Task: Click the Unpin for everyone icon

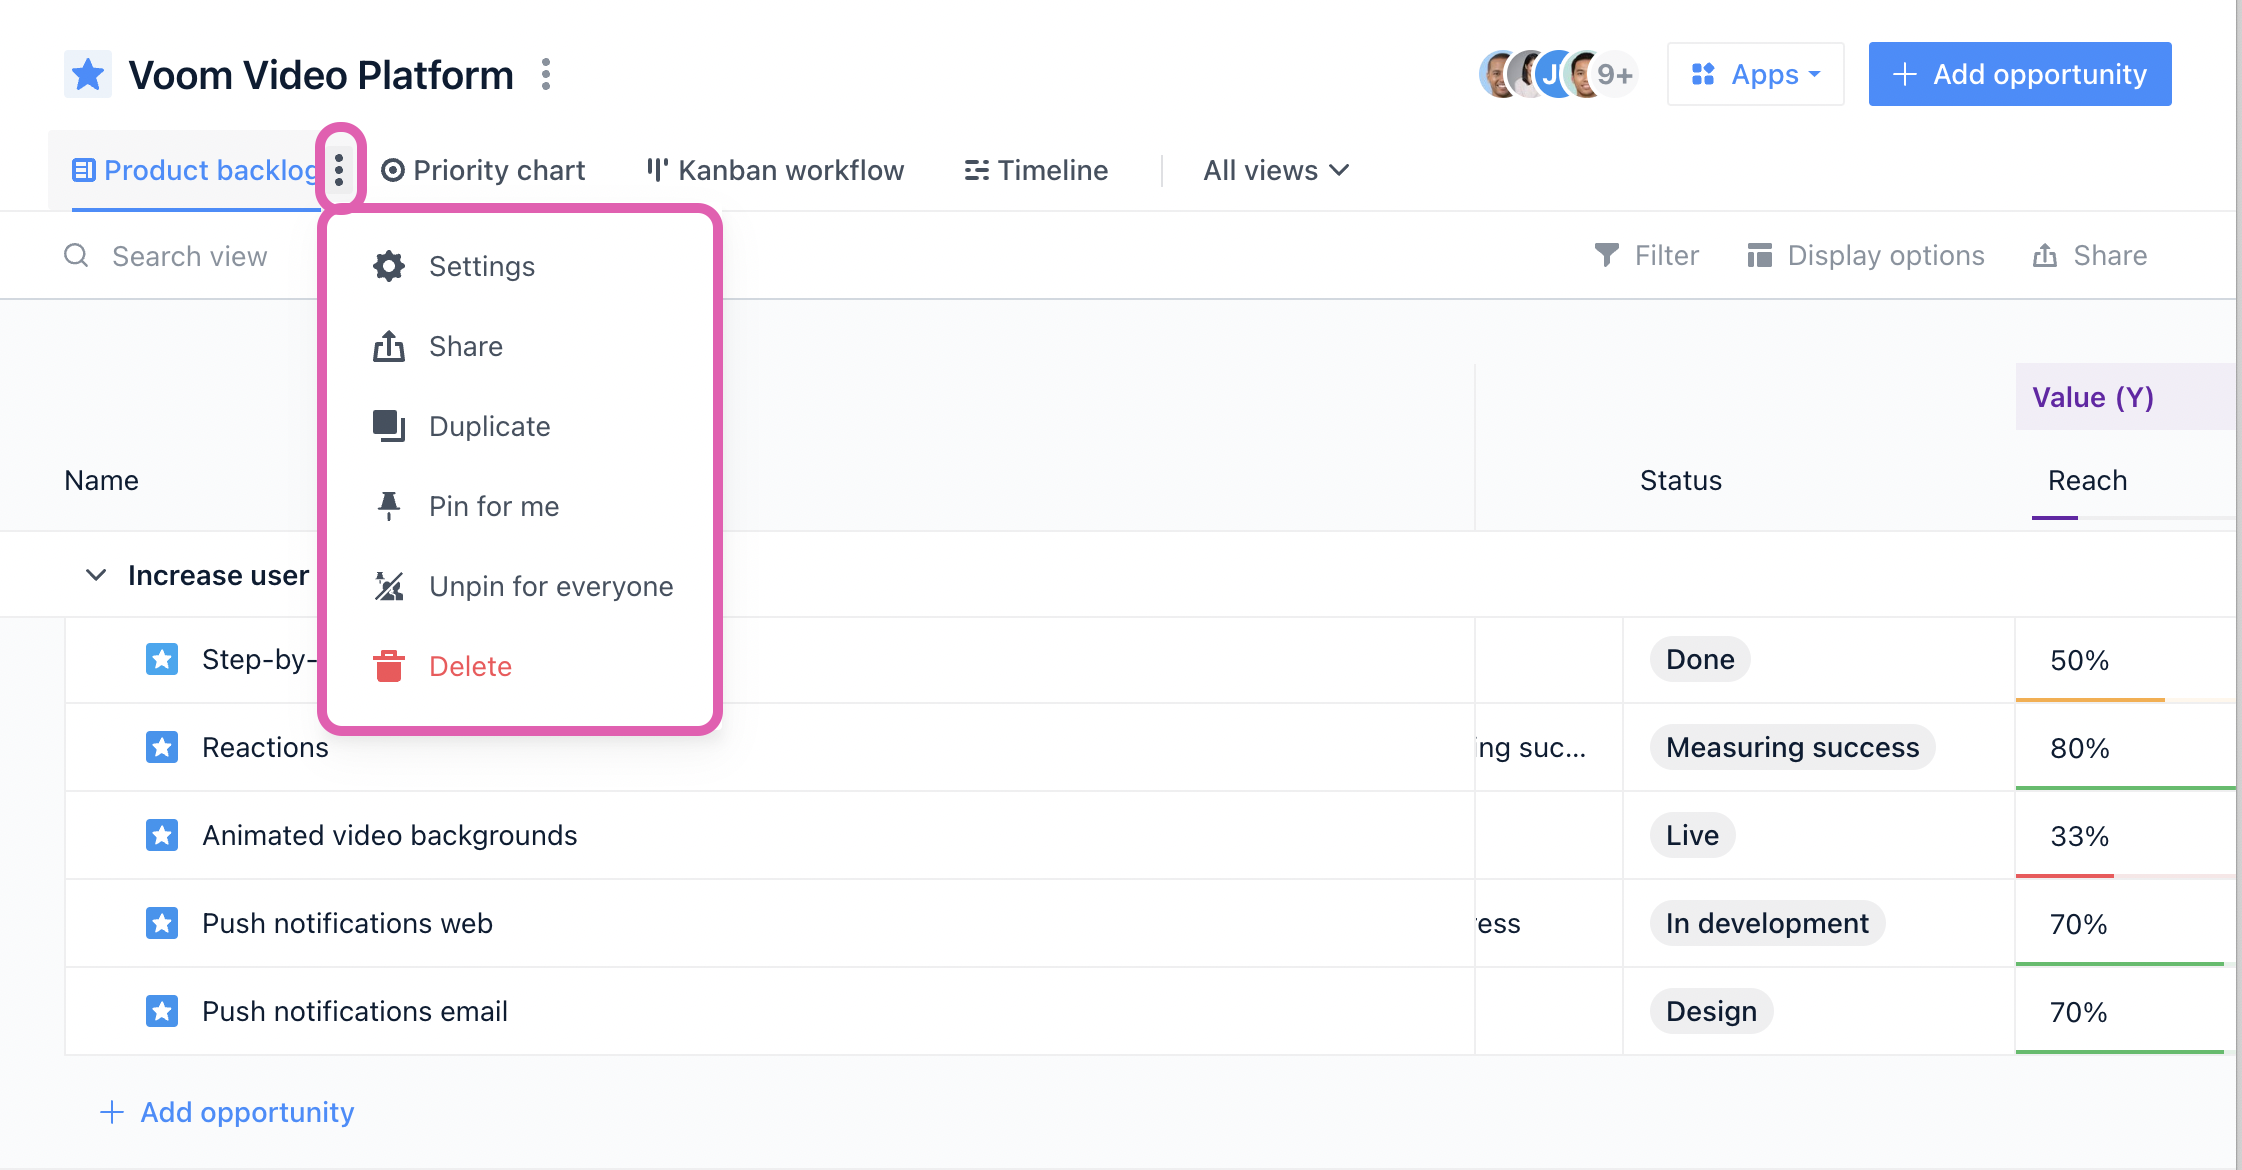Action: [389, 586]
